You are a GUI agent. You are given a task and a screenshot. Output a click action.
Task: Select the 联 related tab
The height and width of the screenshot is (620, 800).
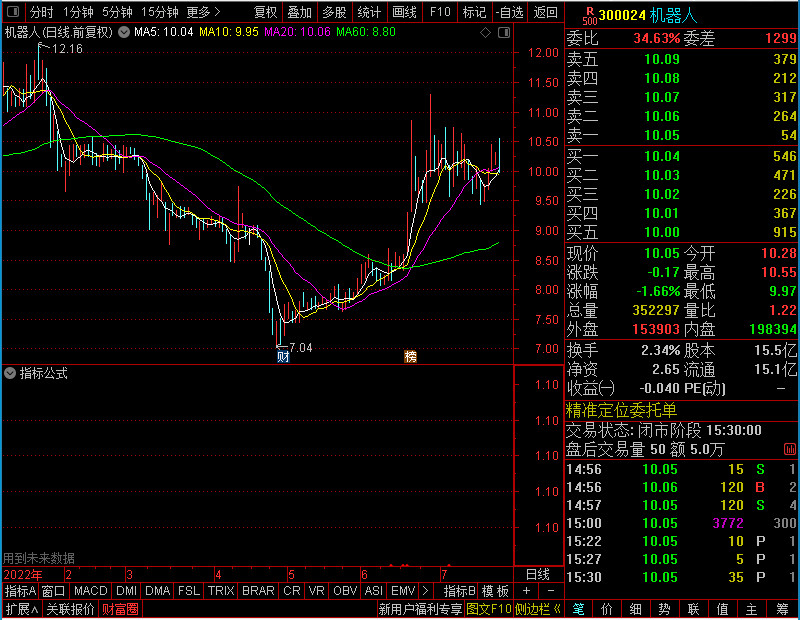(x=693, y=609)
